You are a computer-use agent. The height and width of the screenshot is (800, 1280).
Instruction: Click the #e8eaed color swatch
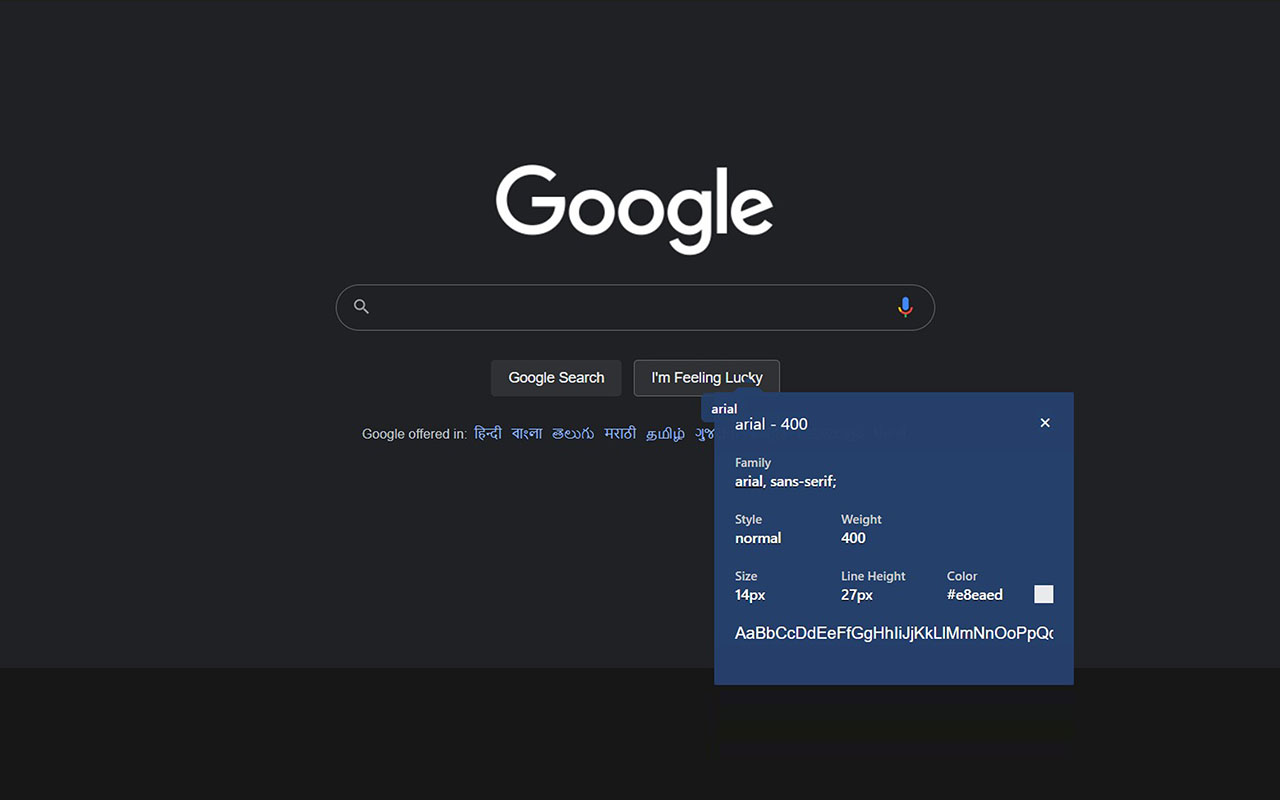1043,594
